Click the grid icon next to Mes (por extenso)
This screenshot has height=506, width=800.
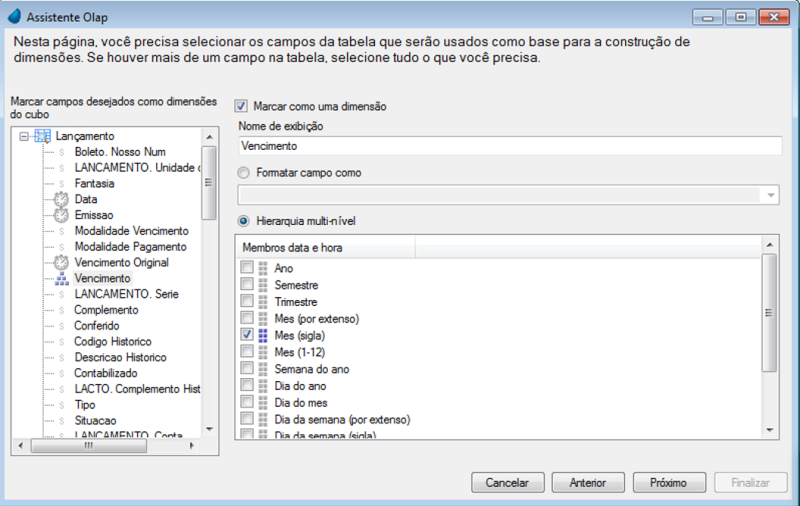(263, 319)
